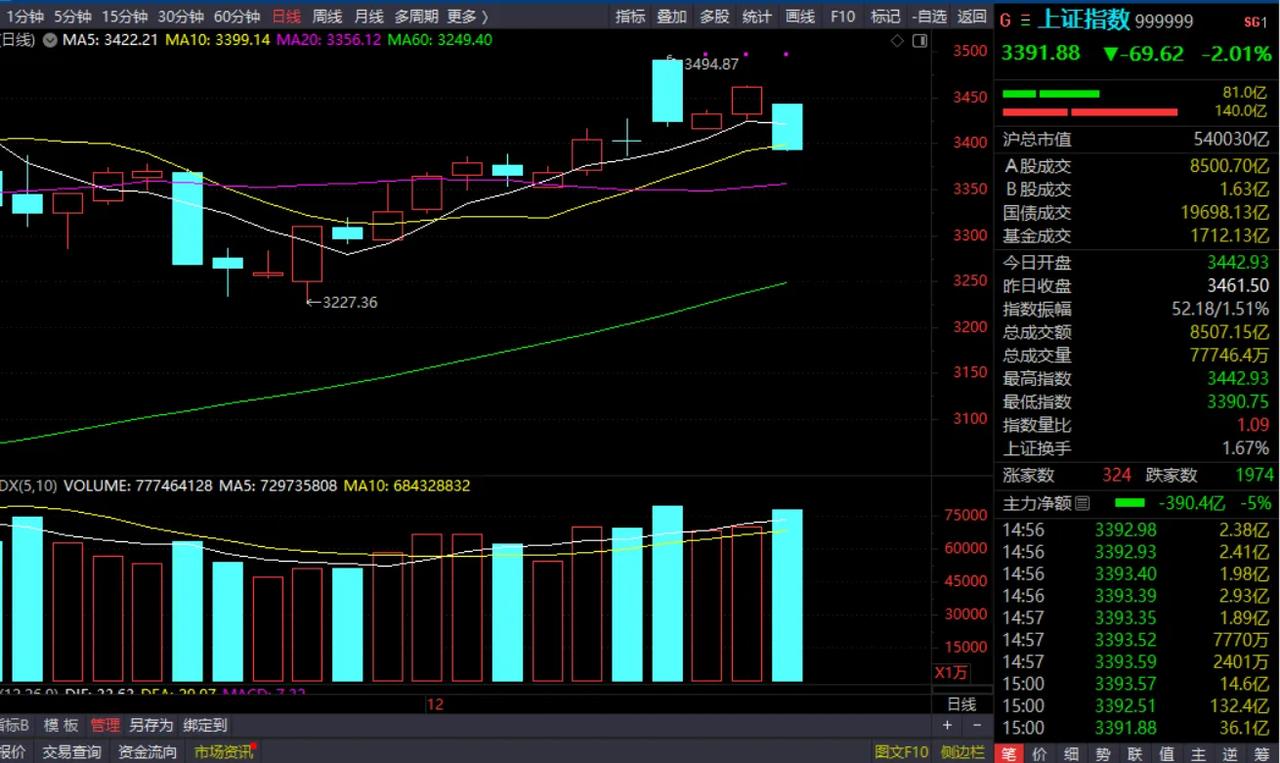Switch to 周线 weekly chart
Viewport: 1280px width, 763px height.
point(327,16)
